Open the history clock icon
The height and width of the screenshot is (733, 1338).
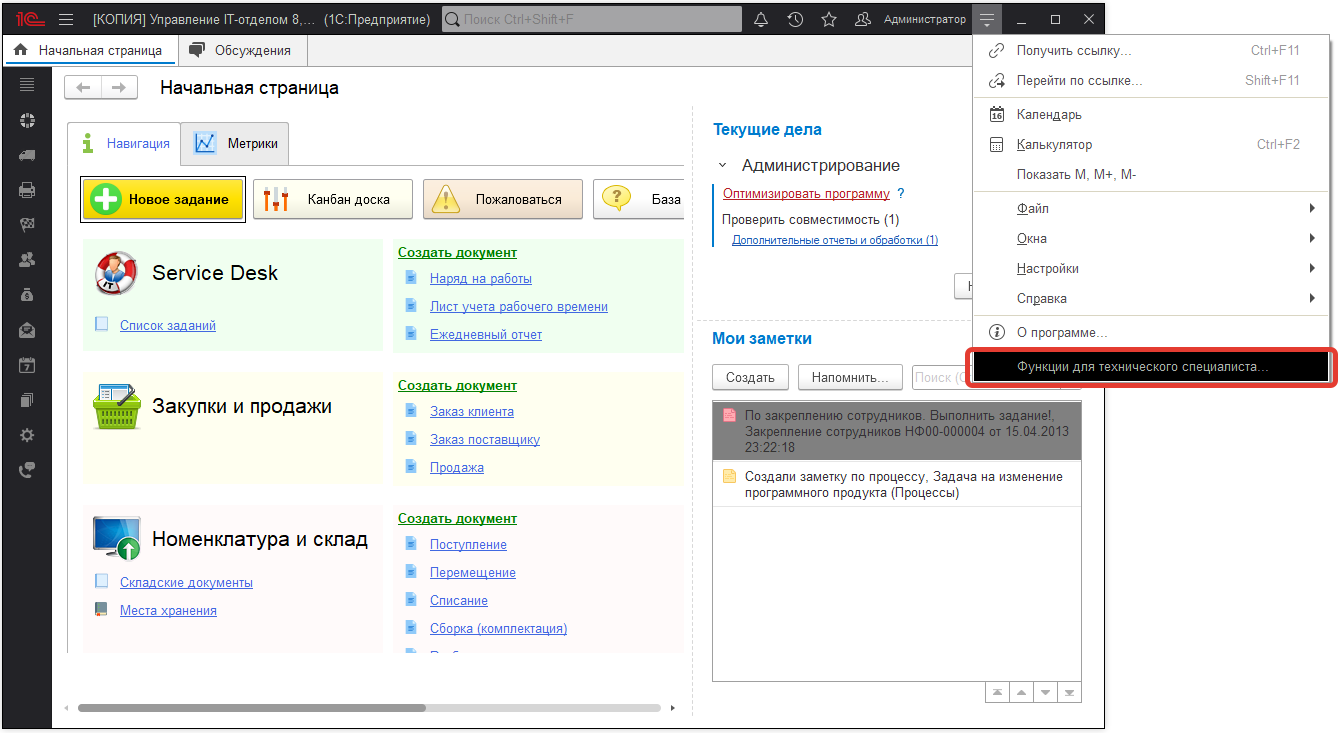[x=795, y=19]
